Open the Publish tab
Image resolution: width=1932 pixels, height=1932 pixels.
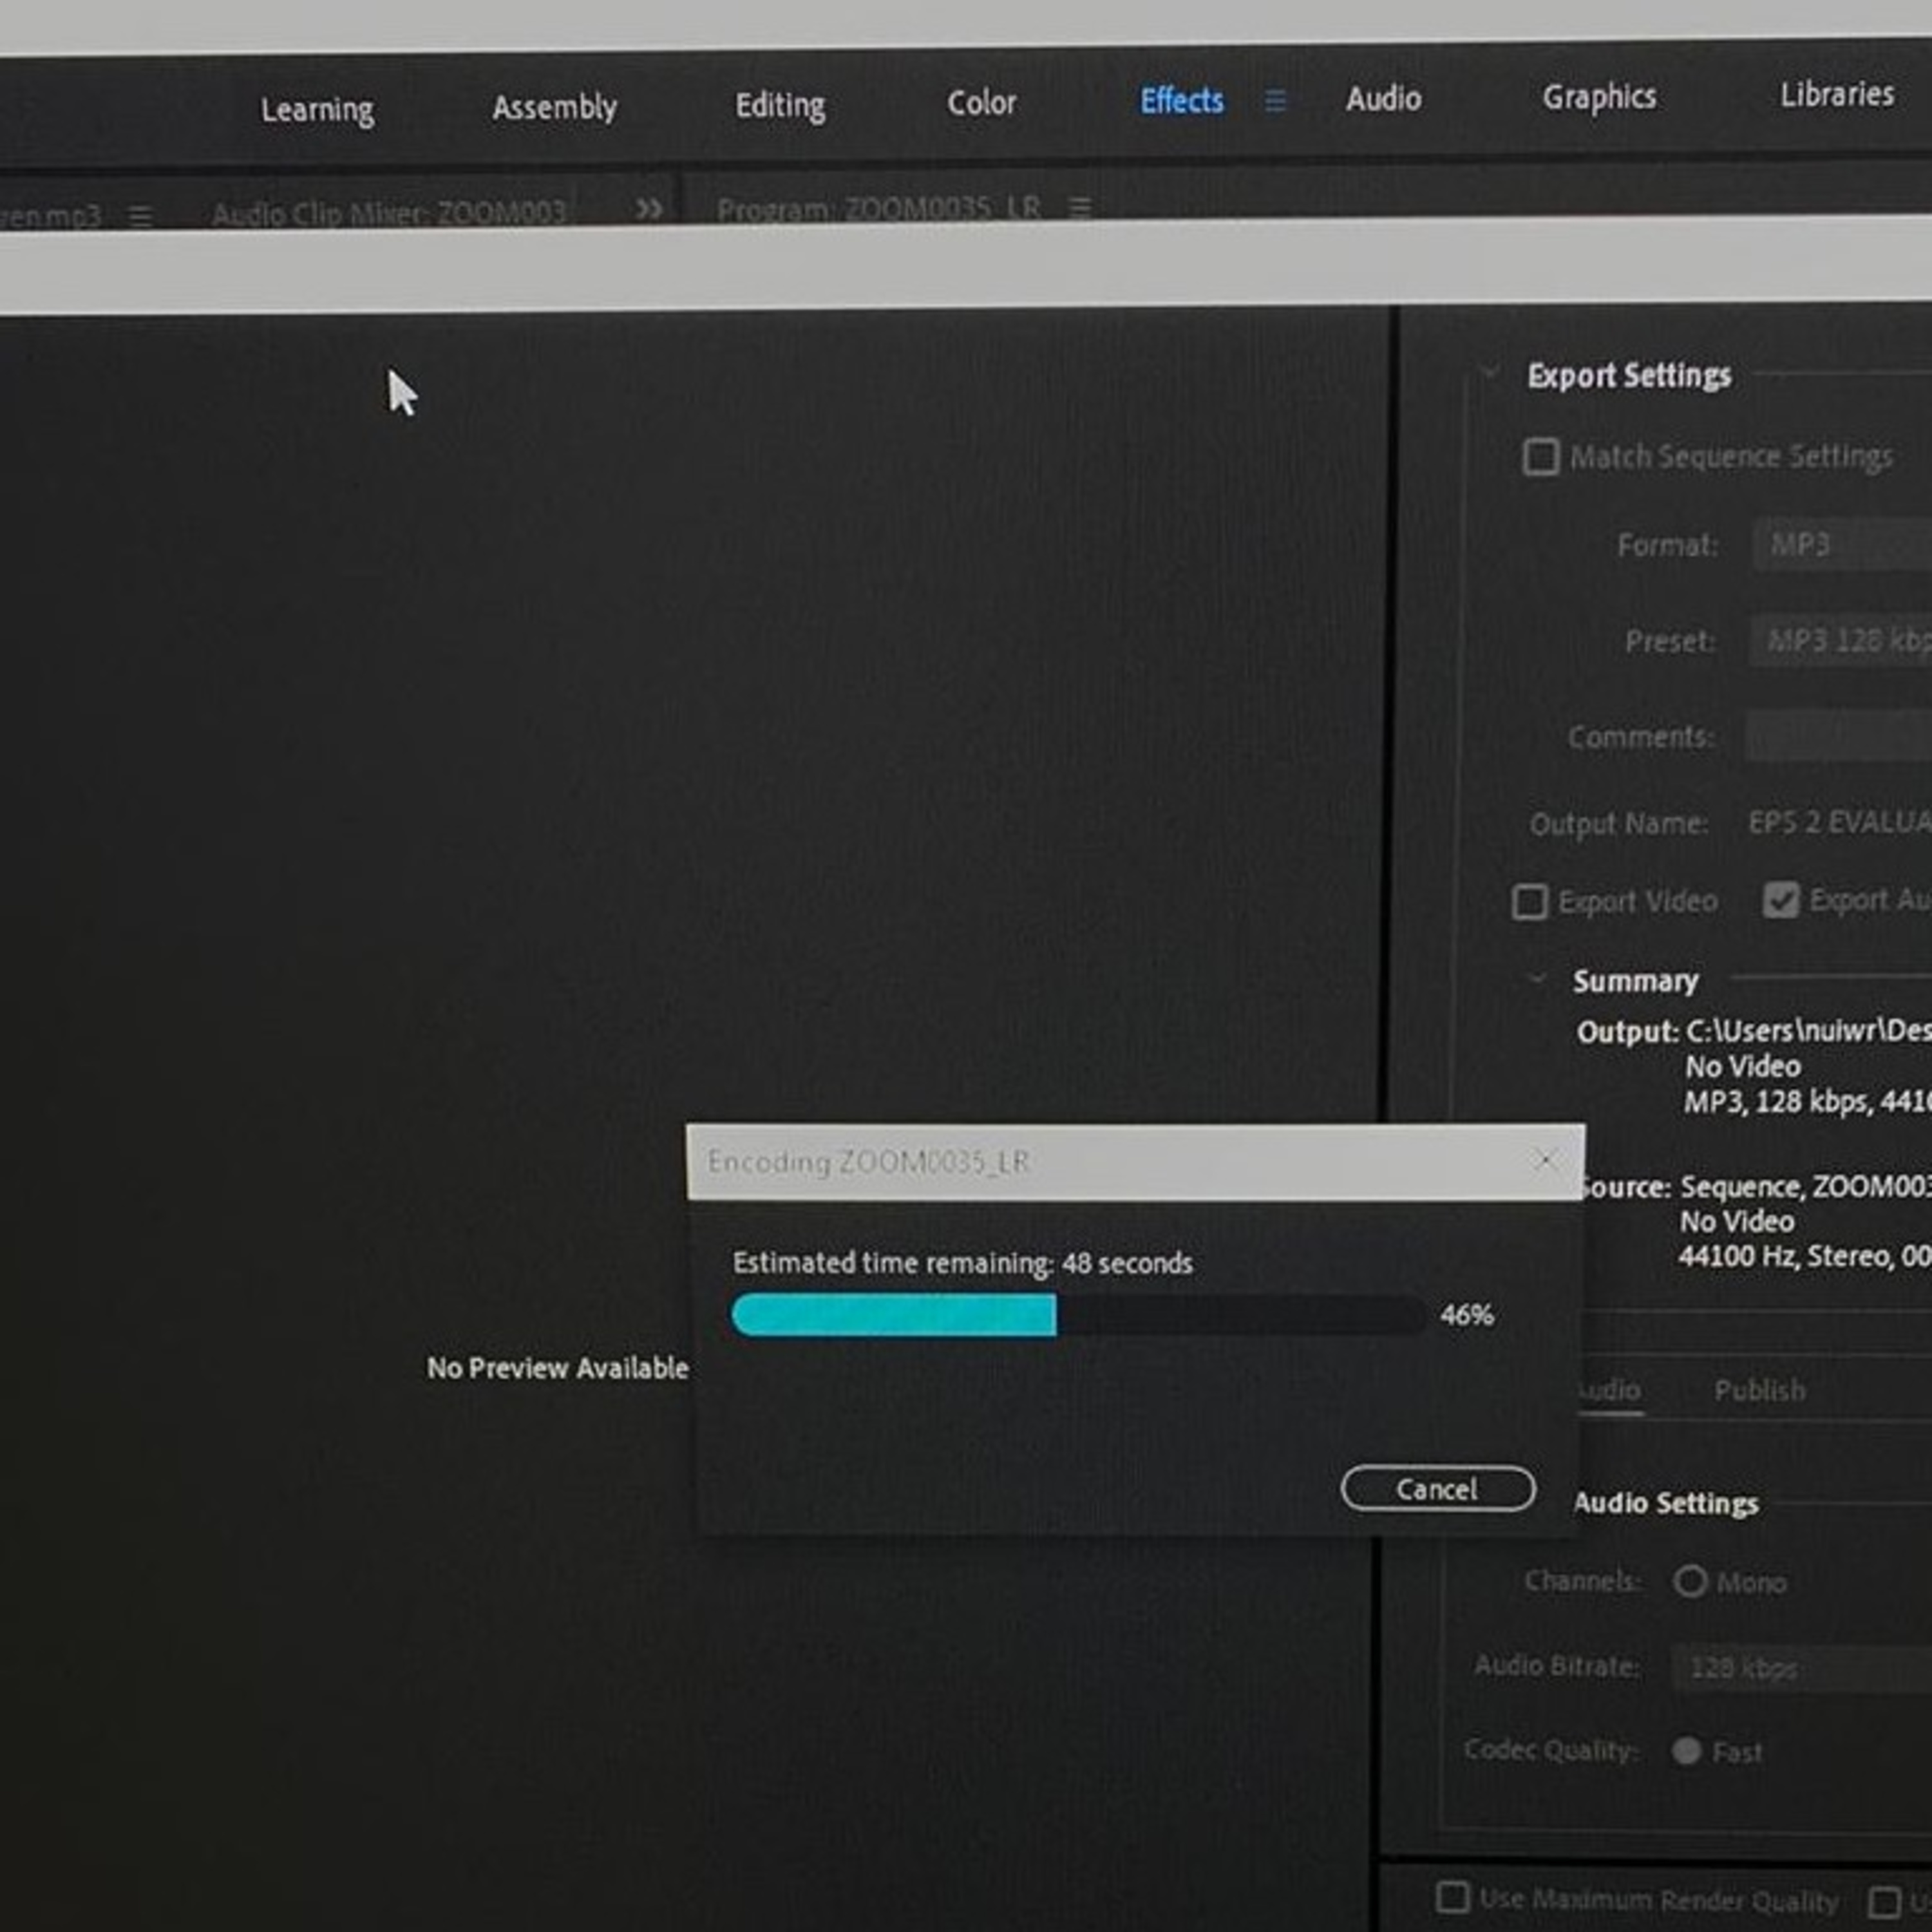pos(1760,1390)
